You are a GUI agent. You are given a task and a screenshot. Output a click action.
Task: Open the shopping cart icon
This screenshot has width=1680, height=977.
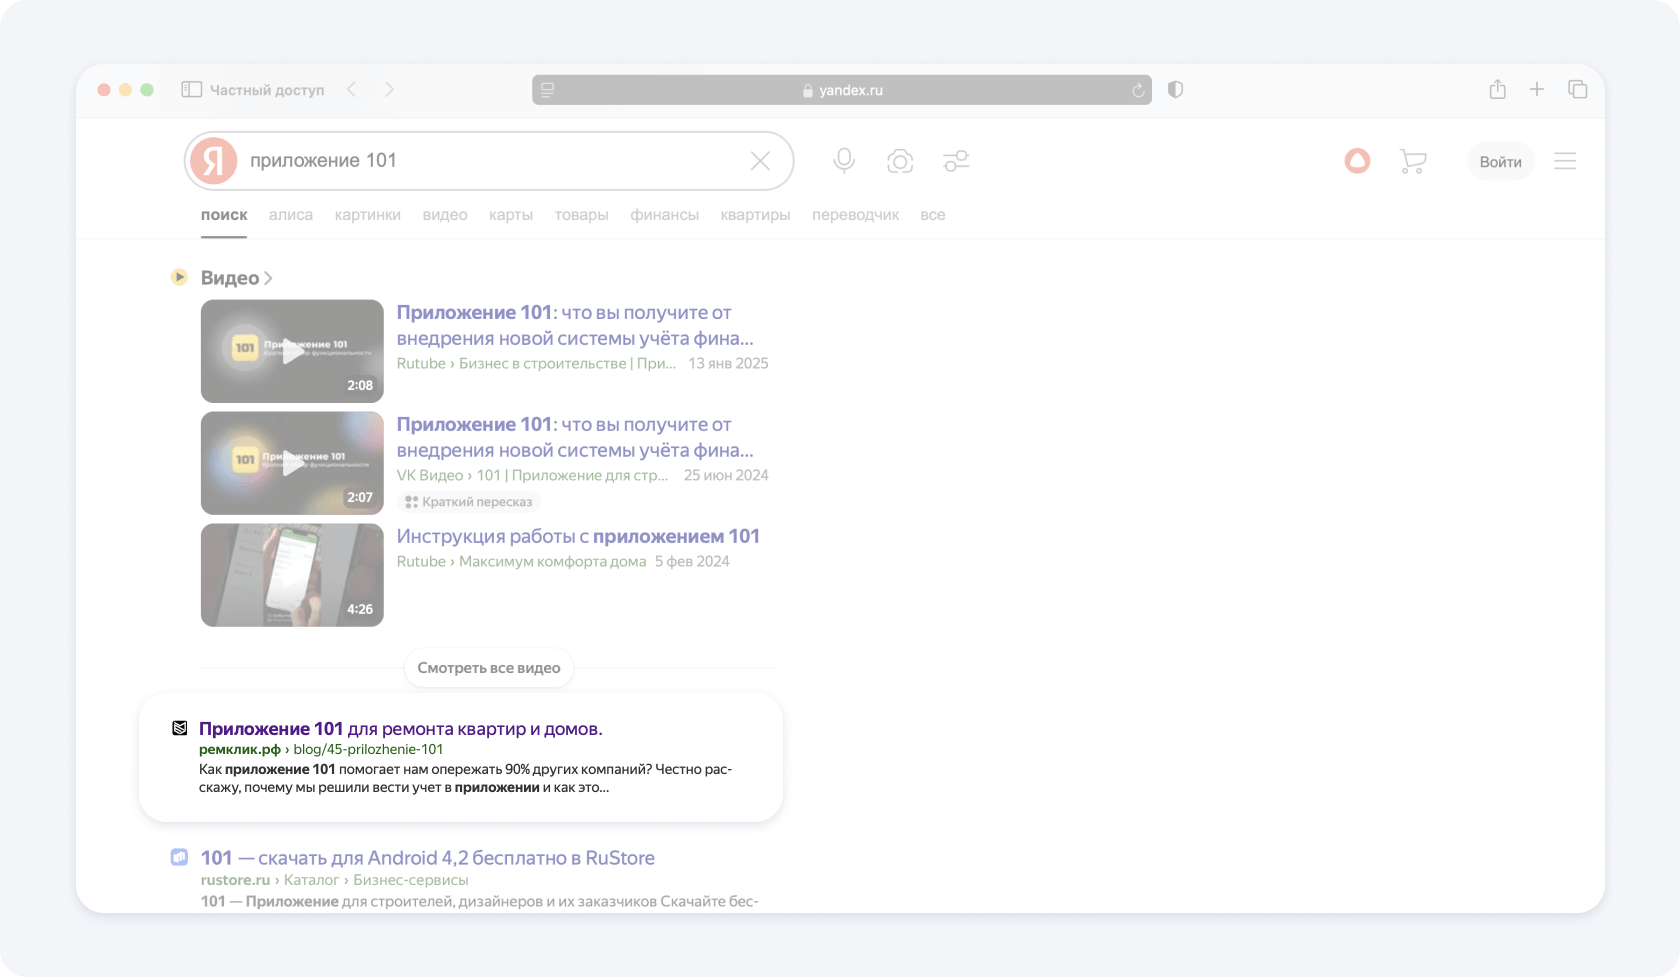coord(1413,161)
